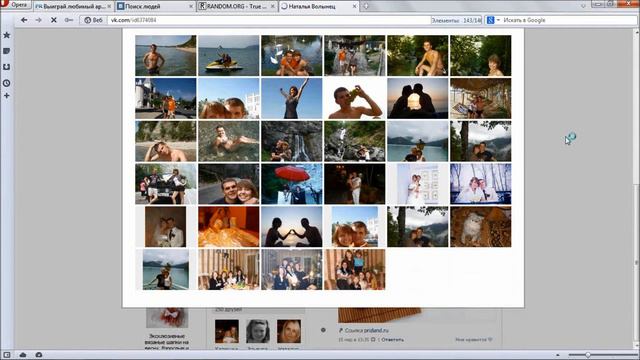Click the Opera Turbo icon in the status bar
This screenshot has height=360, width=640.
(x=39, y=355)
